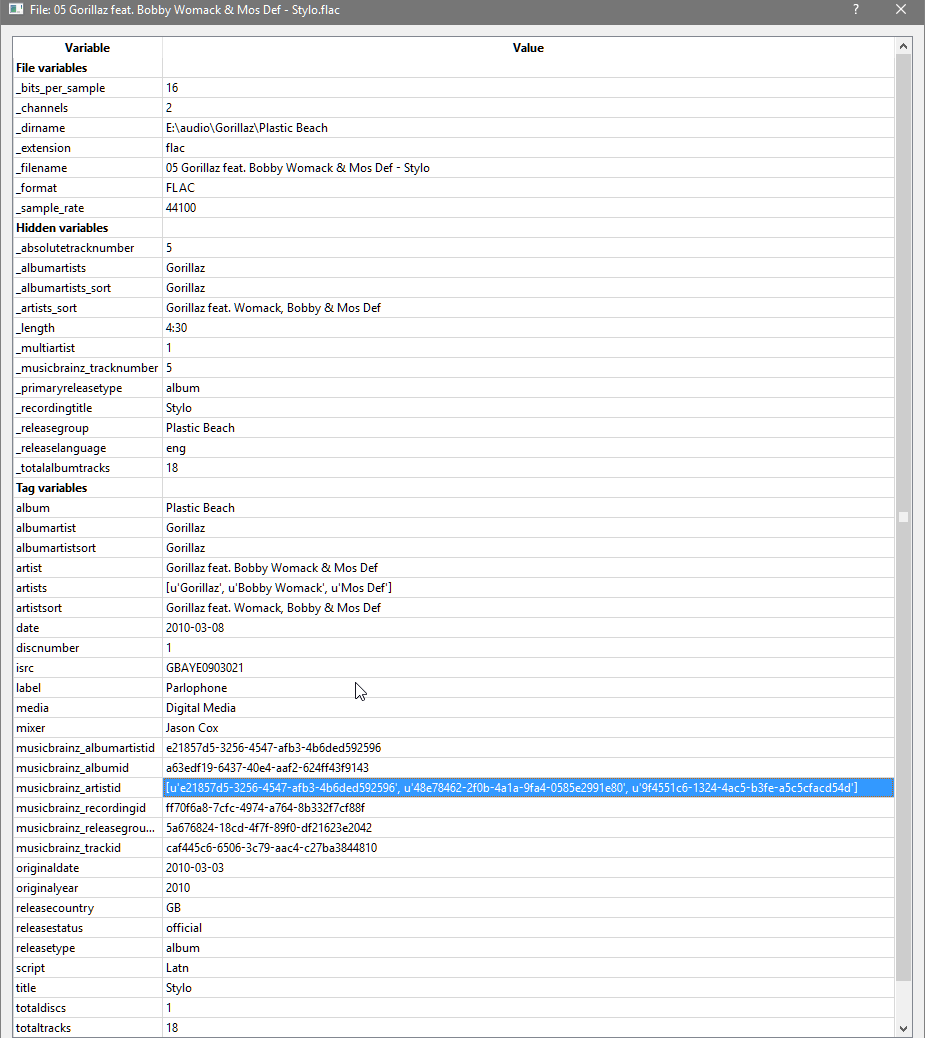This screenshot has width=925, height=1038.
Task: Click the discnumber variable
Action: 47,648
